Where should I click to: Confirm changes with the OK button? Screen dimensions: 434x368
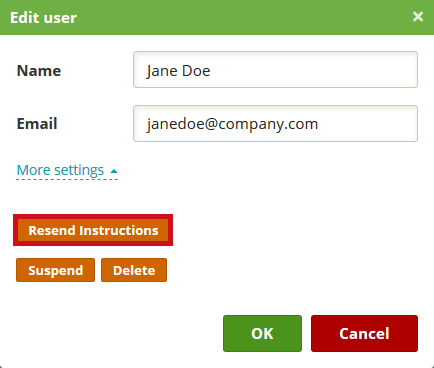click(x=262, y=333)
